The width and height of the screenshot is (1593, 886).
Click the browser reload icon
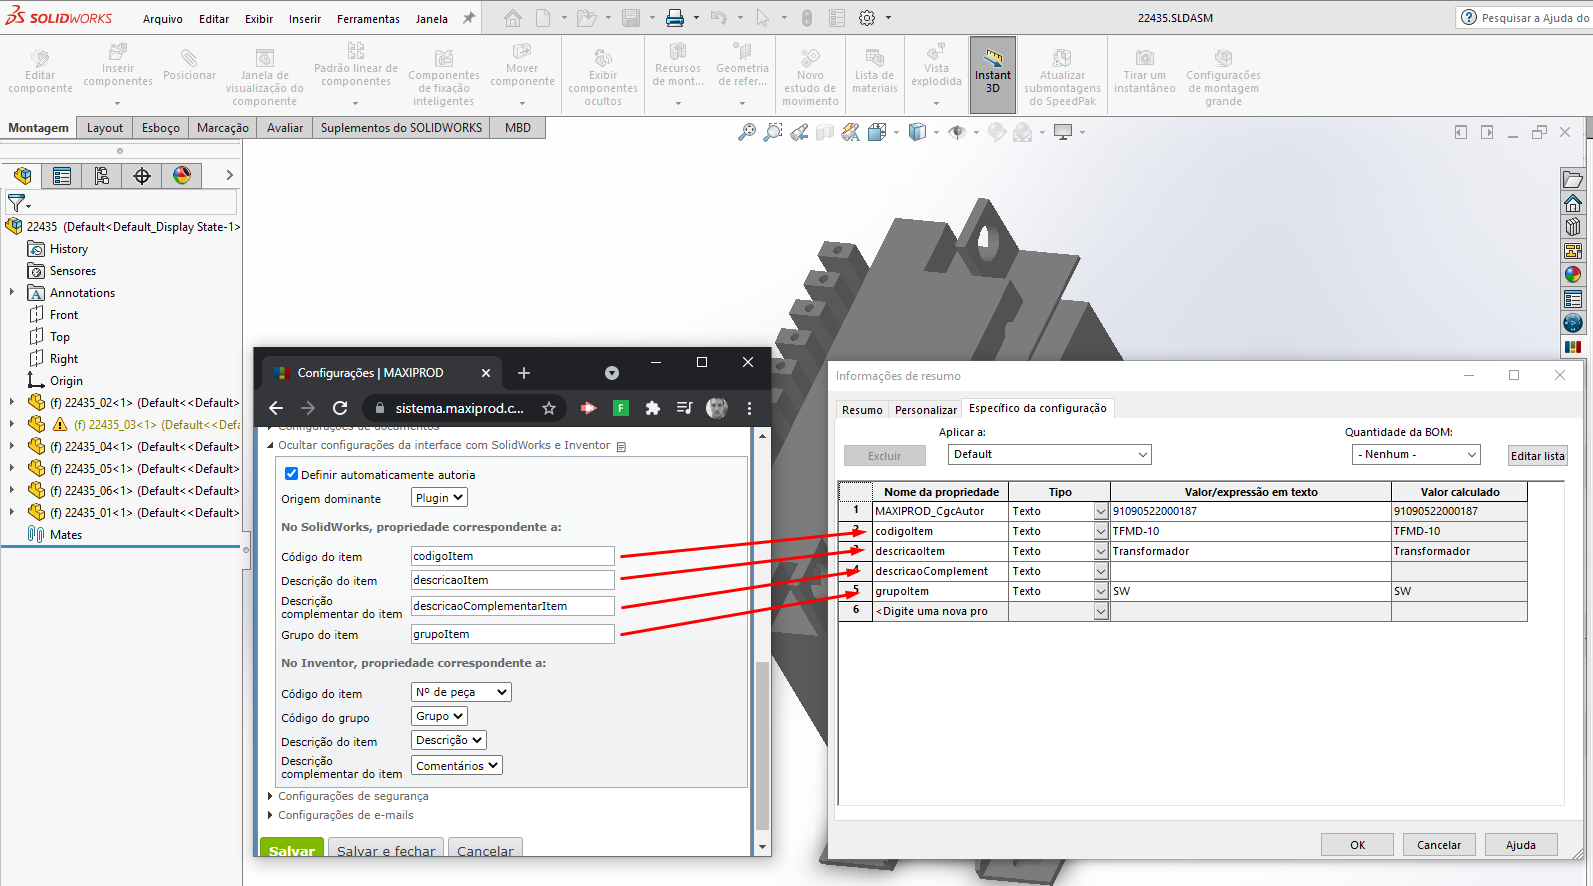click(x=340, y=408)
